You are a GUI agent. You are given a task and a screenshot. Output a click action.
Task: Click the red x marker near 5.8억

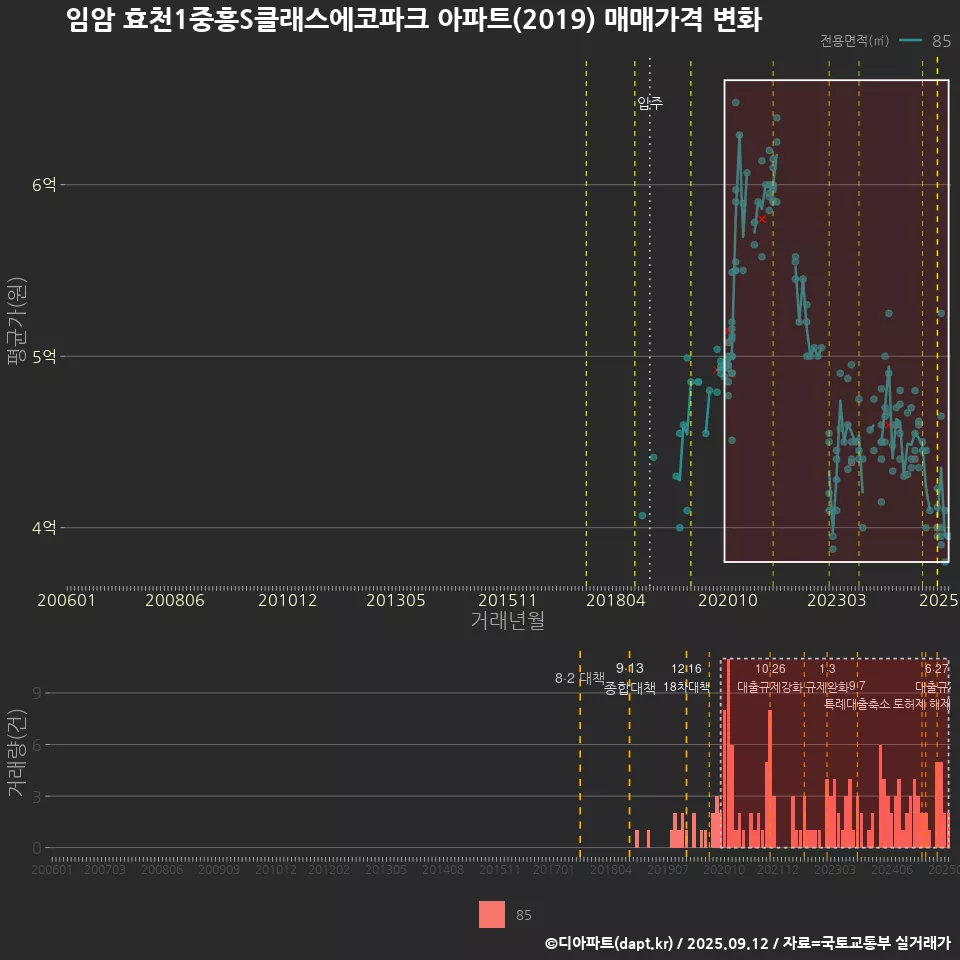(762, 219)
